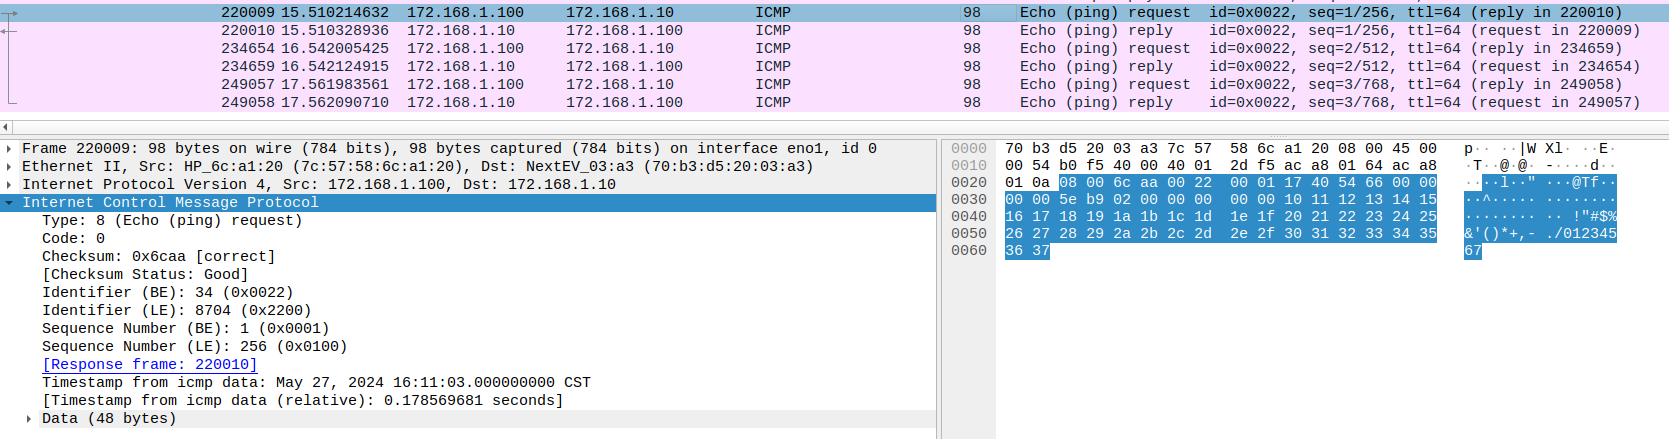Select the Identifier (BE): 34 field

pos(468,293)
